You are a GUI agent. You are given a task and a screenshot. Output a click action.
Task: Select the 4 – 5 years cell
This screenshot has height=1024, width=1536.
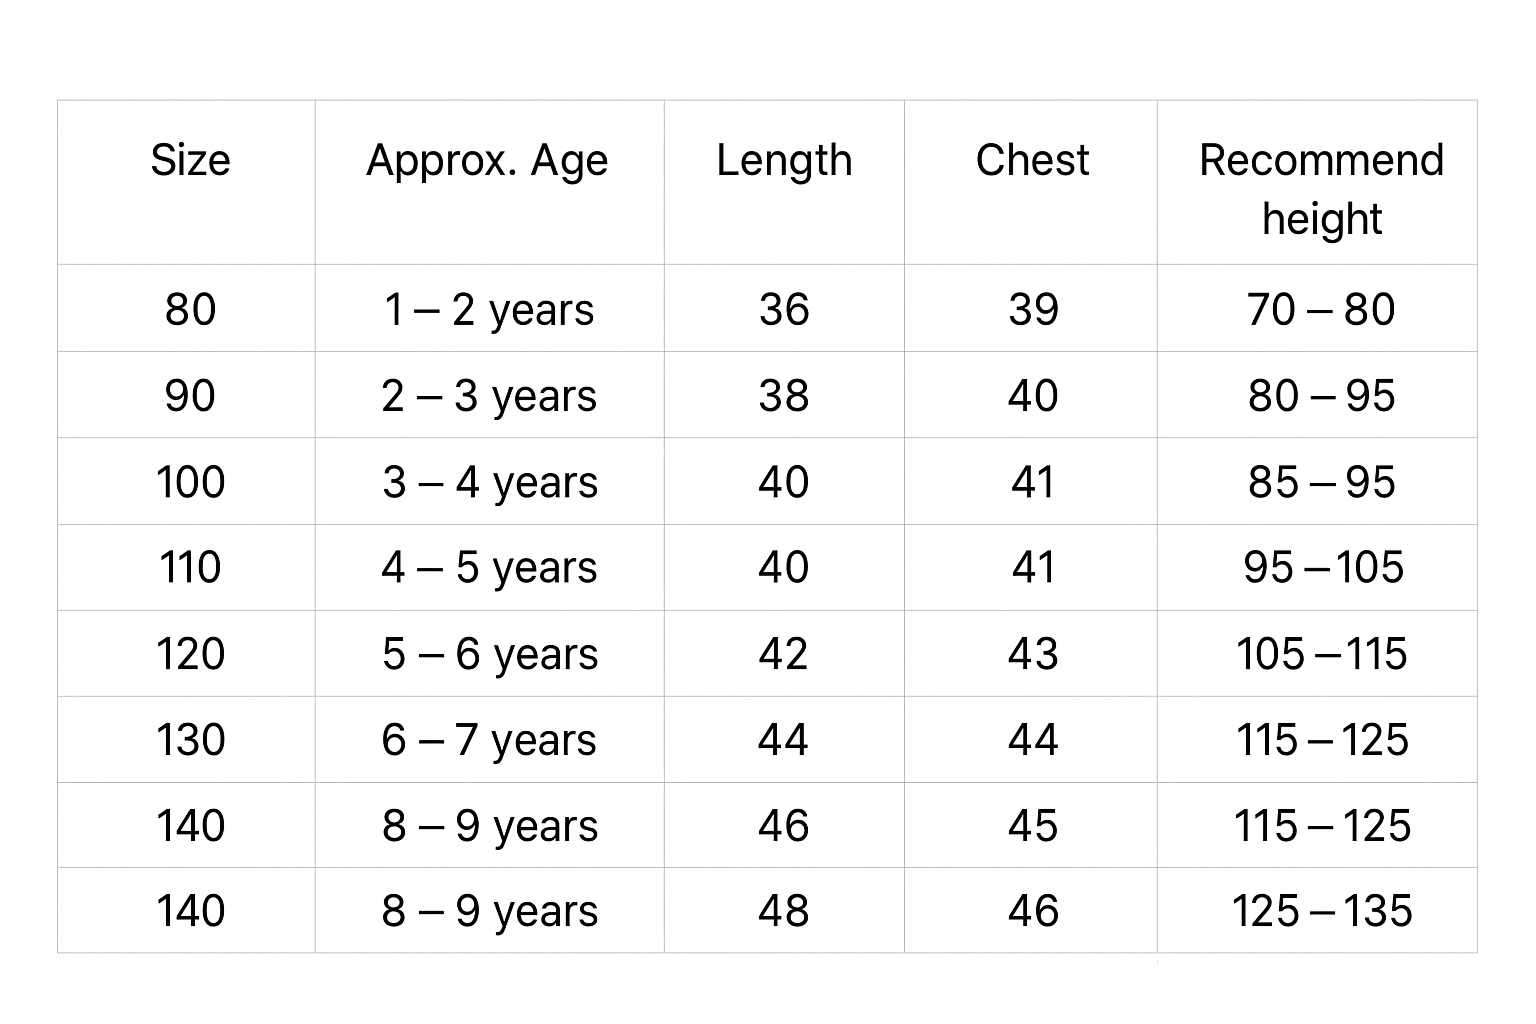[x=489, y=568]
